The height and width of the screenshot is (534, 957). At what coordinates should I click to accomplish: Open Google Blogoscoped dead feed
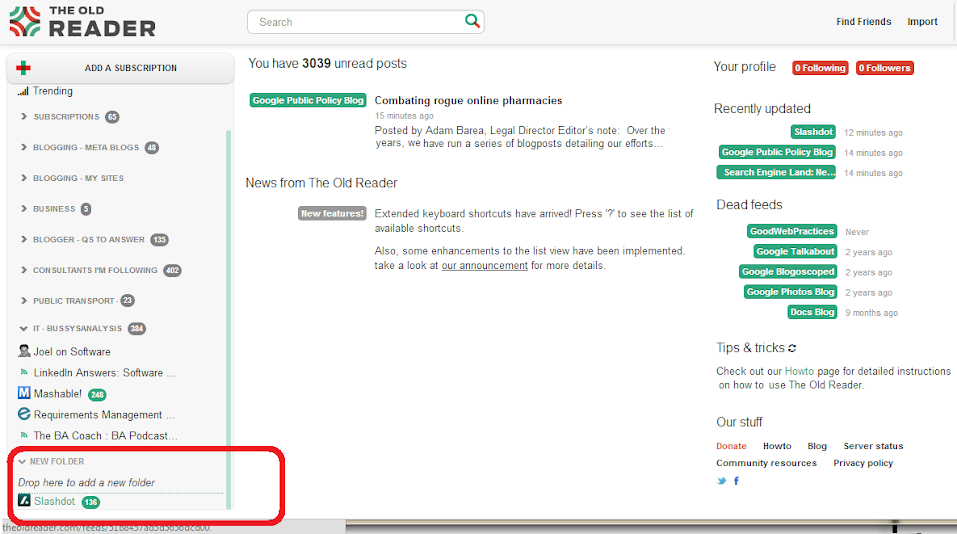pyautogui.click(x=788, y=272)
